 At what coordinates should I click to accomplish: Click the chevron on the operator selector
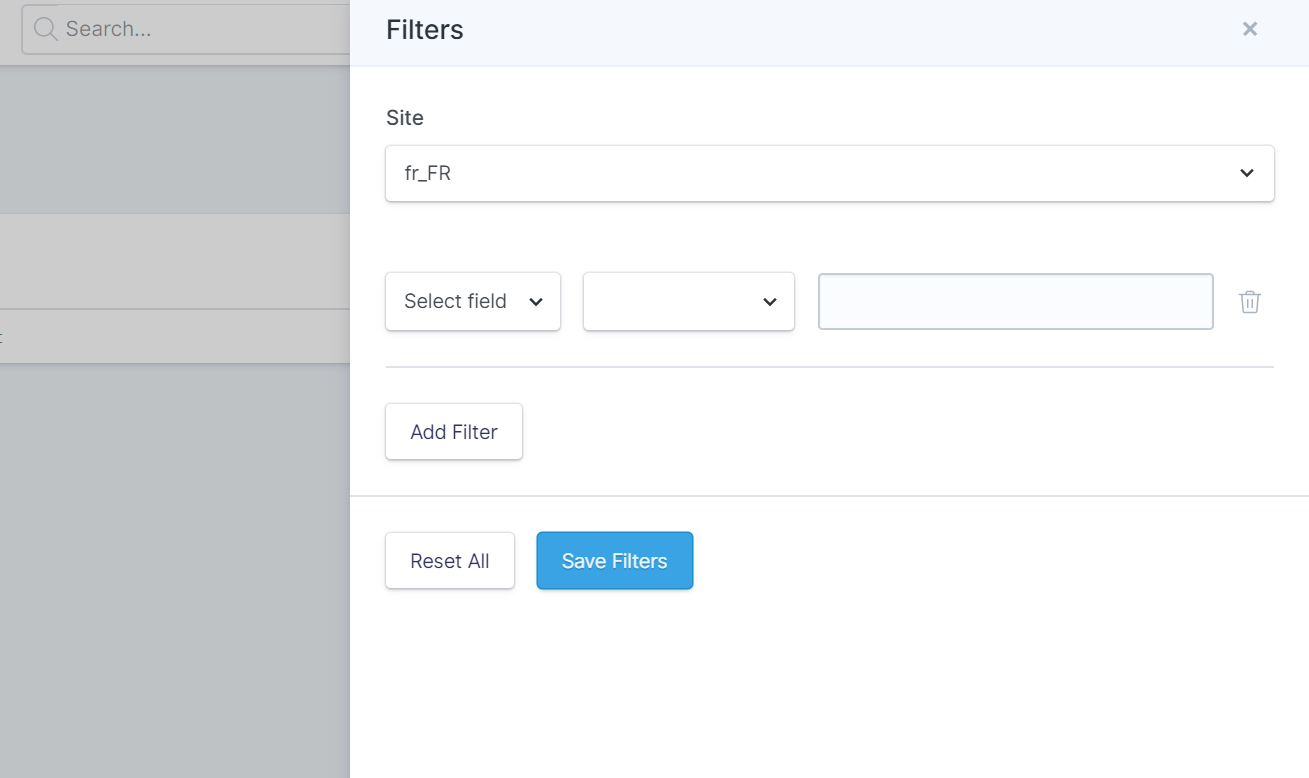[768, 301]
